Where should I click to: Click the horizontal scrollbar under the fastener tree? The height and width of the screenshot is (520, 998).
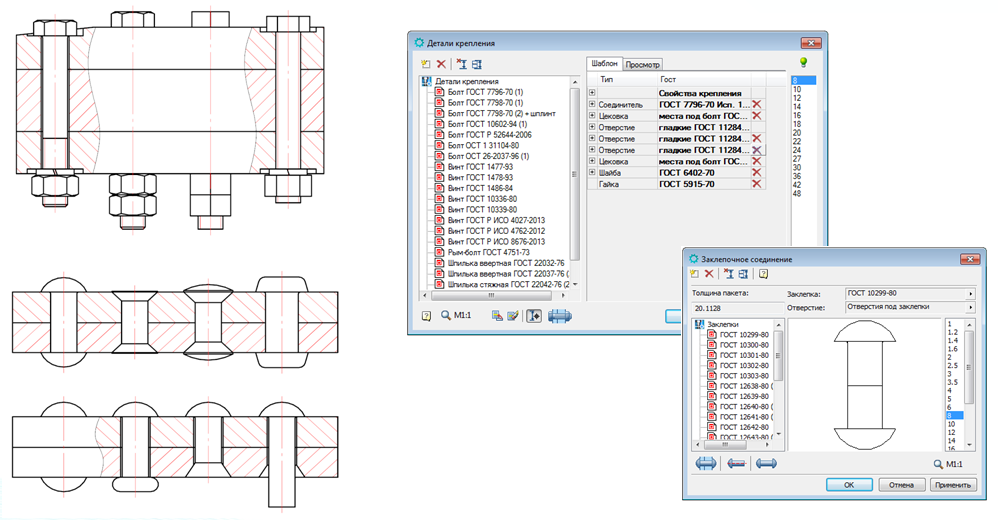(493, 296)
